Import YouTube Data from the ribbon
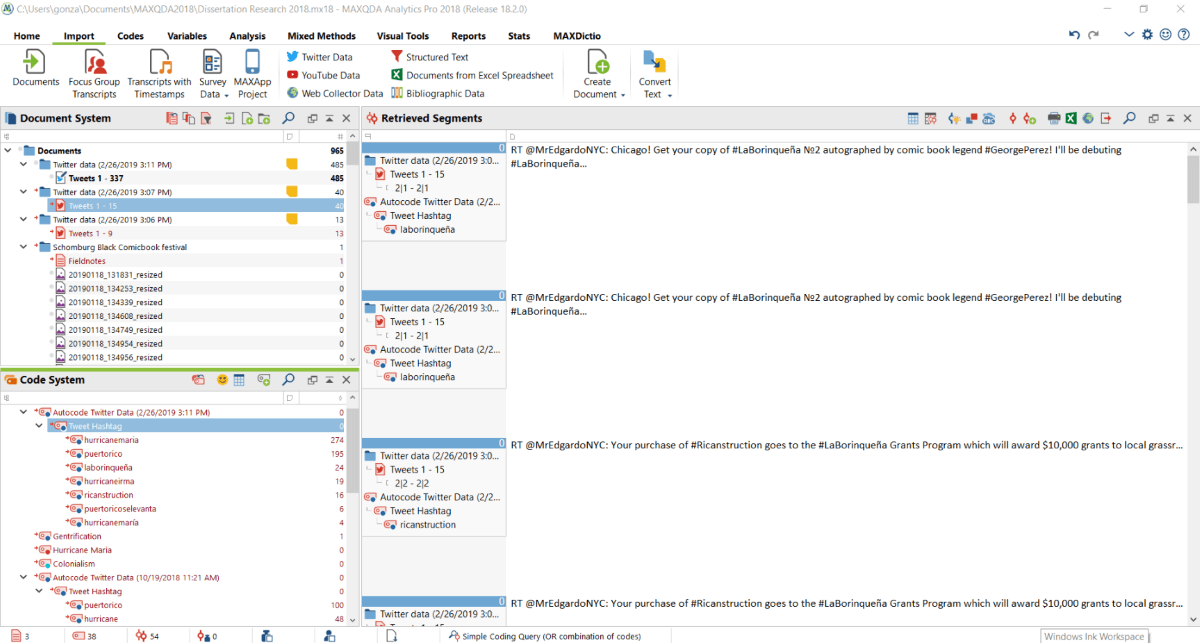This screenshot has height=643, width=1200. click(x=323, y=75)
